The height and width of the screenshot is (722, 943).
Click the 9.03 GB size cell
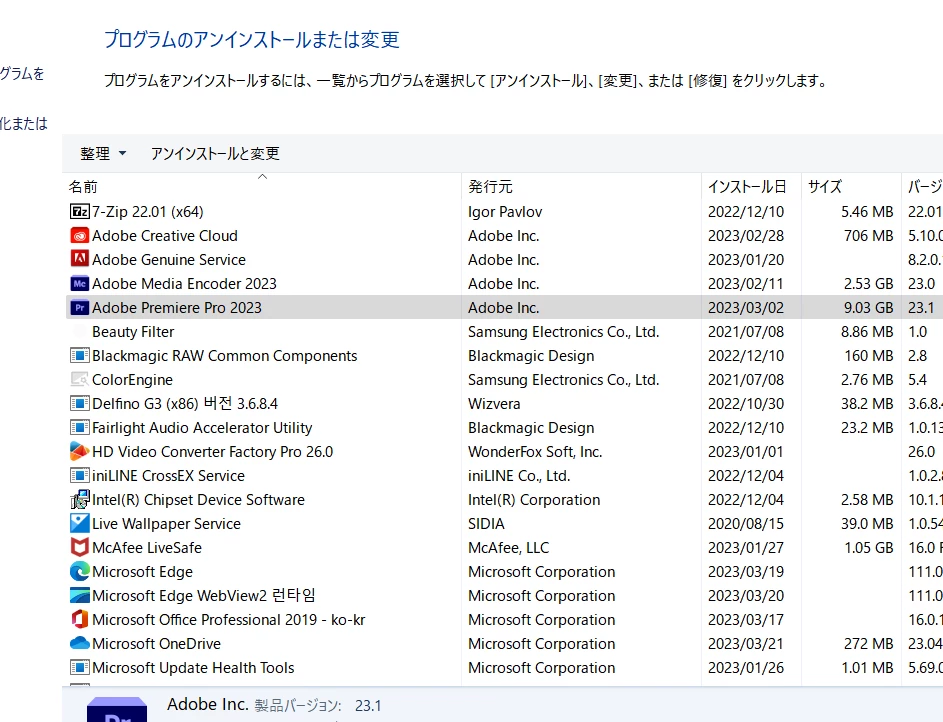[x=868, y=308]
